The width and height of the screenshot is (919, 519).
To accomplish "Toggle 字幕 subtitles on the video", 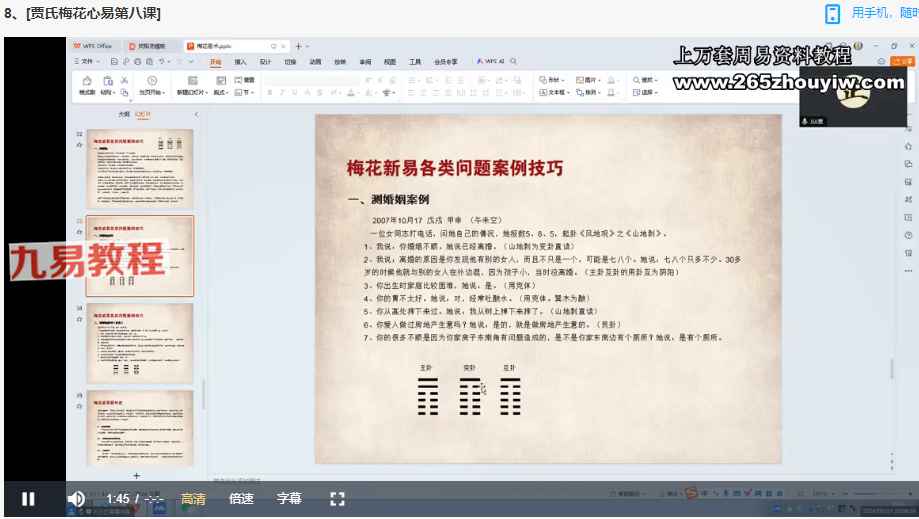I will pos(289,498).
